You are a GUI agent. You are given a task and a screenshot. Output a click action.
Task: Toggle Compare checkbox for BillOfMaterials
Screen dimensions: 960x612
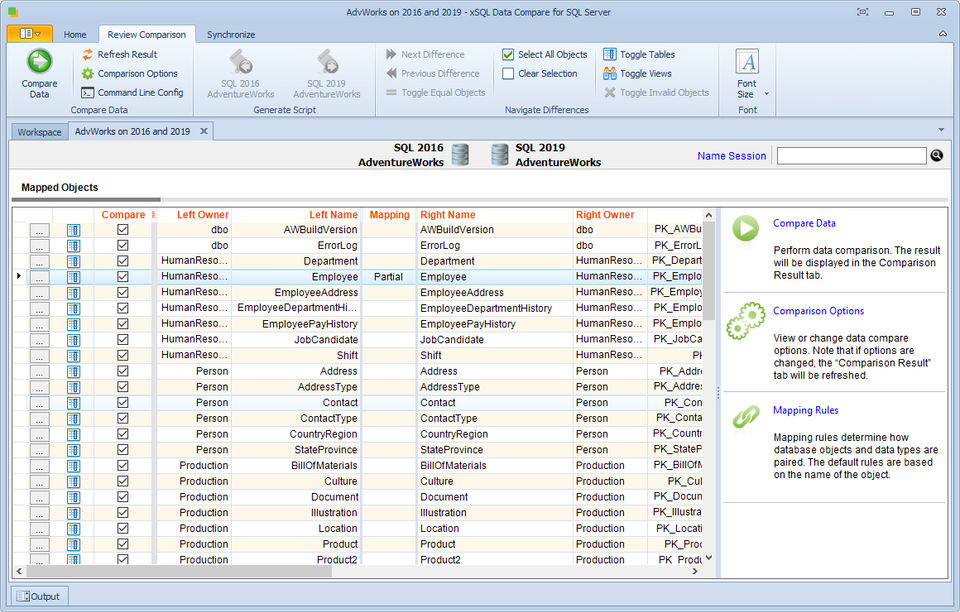(123, 465)
